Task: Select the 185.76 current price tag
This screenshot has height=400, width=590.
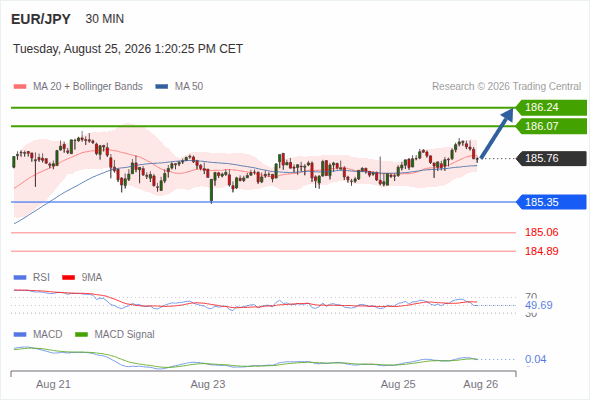Action: coord(551,158)
